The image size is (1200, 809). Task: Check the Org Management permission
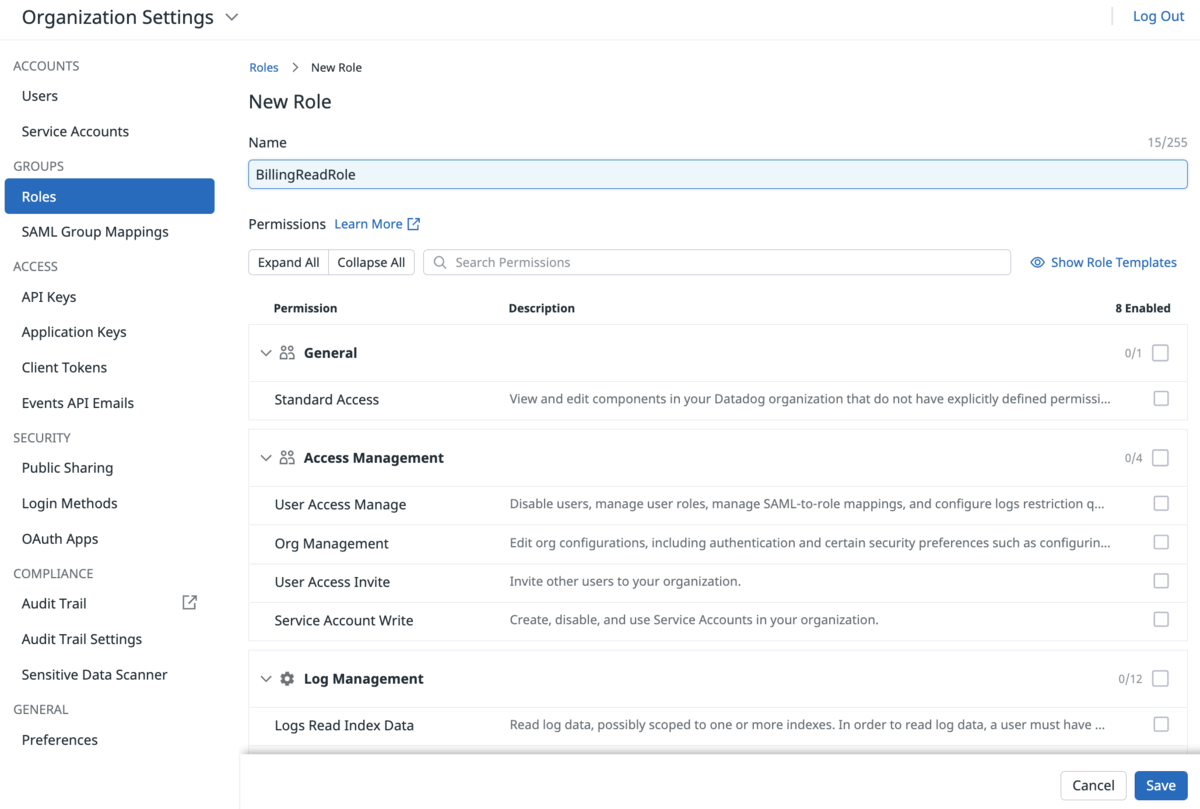click(x=1161, y=543)
